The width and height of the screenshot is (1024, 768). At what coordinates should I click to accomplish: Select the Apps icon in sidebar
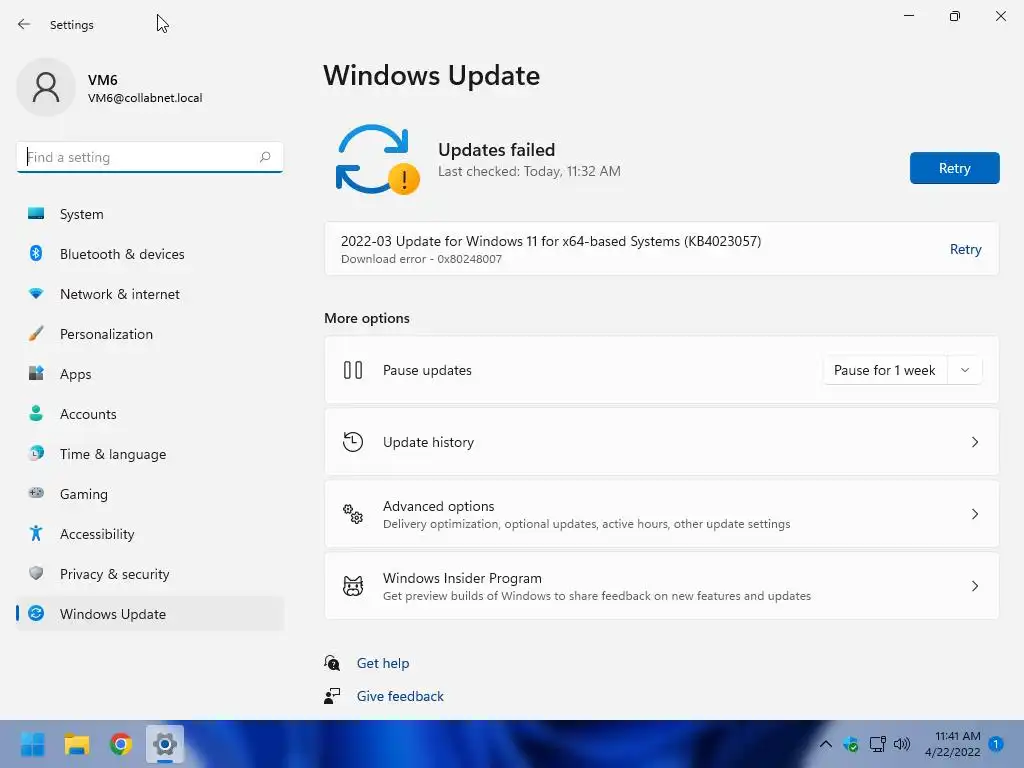pyautogui.click(x=36, y=374)
